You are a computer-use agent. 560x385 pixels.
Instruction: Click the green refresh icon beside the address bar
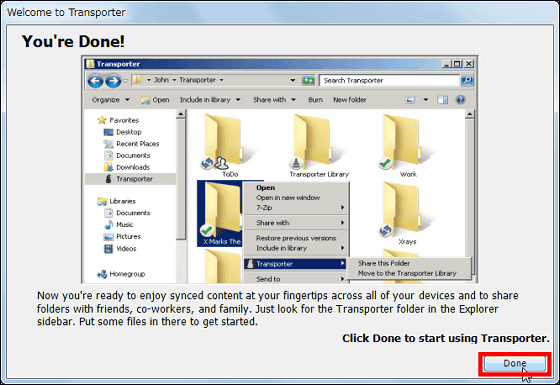coord(308,80)
